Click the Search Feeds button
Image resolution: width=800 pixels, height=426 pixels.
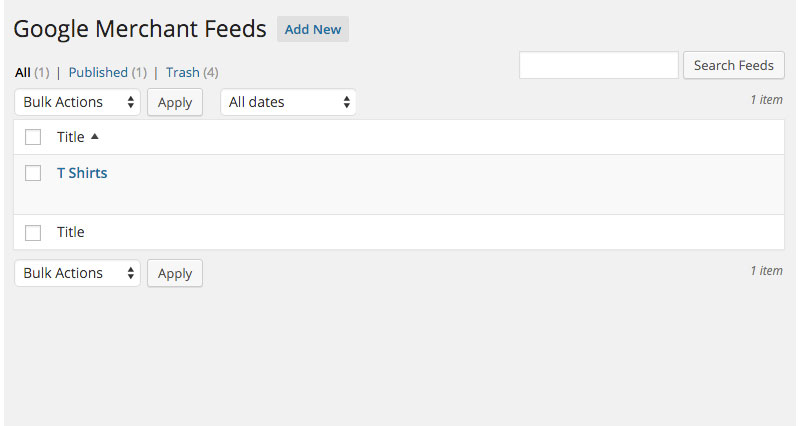coord(734,65)
